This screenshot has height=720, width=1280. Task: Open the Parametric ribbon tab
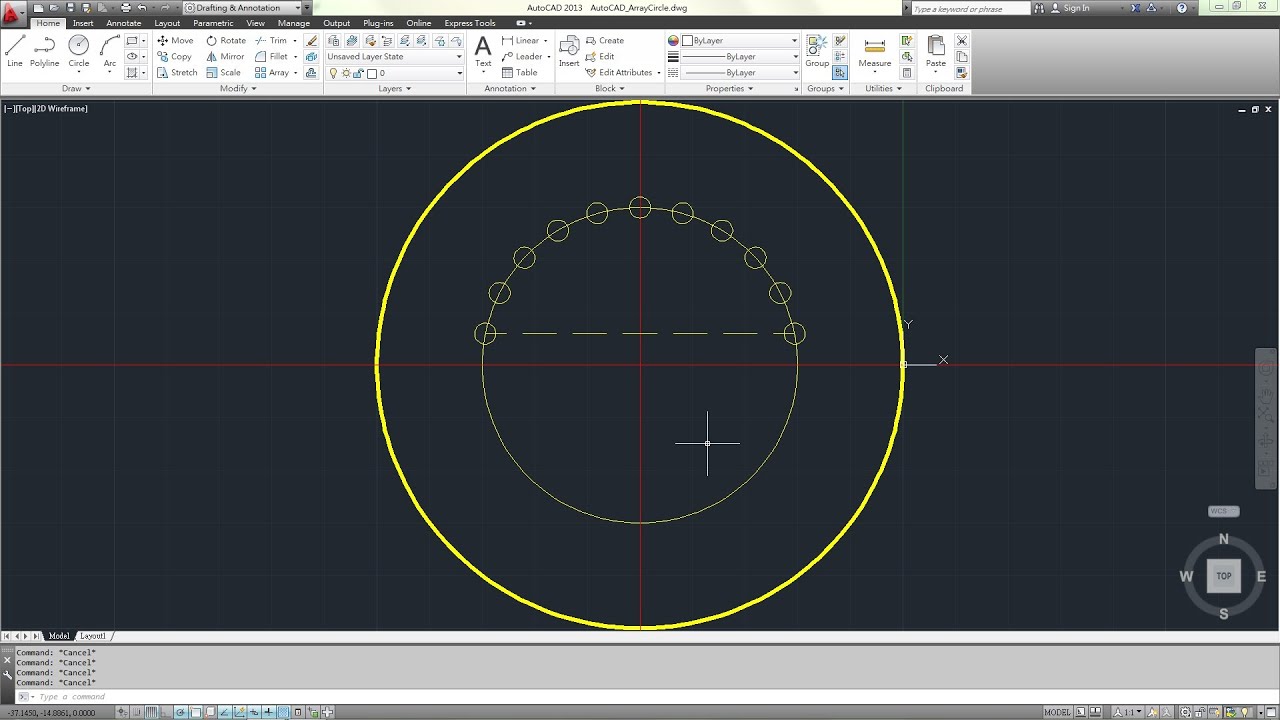213,23
